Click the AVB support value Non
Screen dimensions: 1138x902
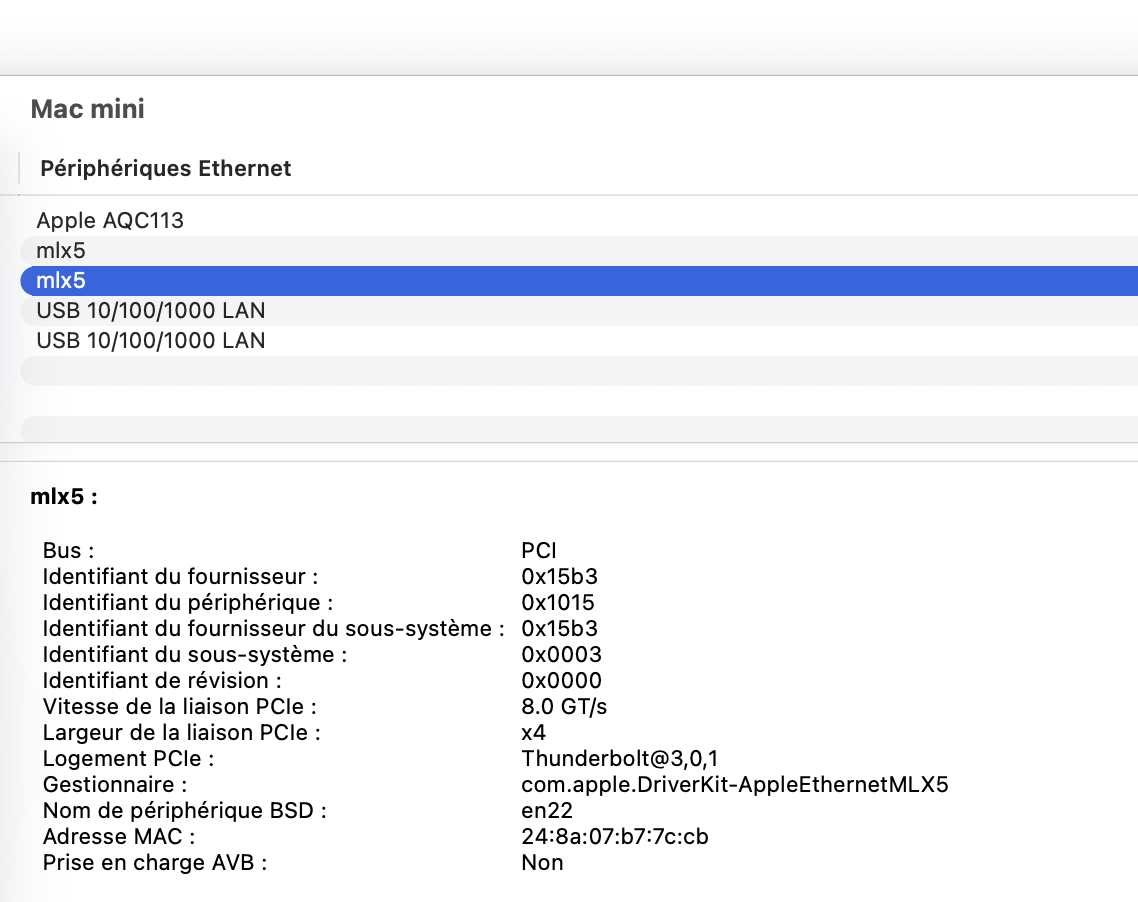tap(542, 862)
